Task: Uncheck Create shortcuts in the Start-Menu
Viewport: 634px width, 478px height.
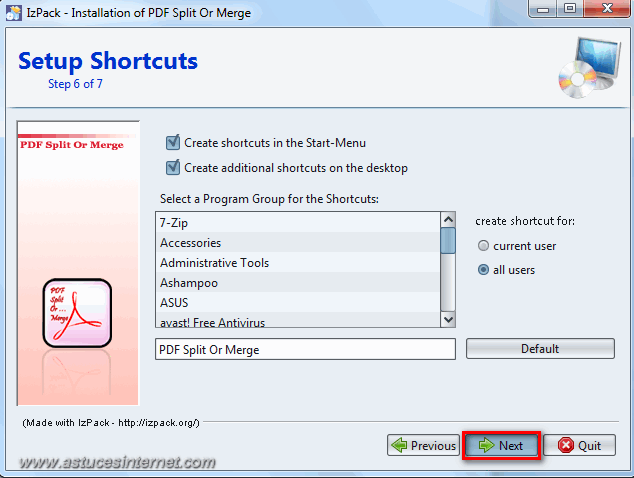Action: tap(173, 143)
